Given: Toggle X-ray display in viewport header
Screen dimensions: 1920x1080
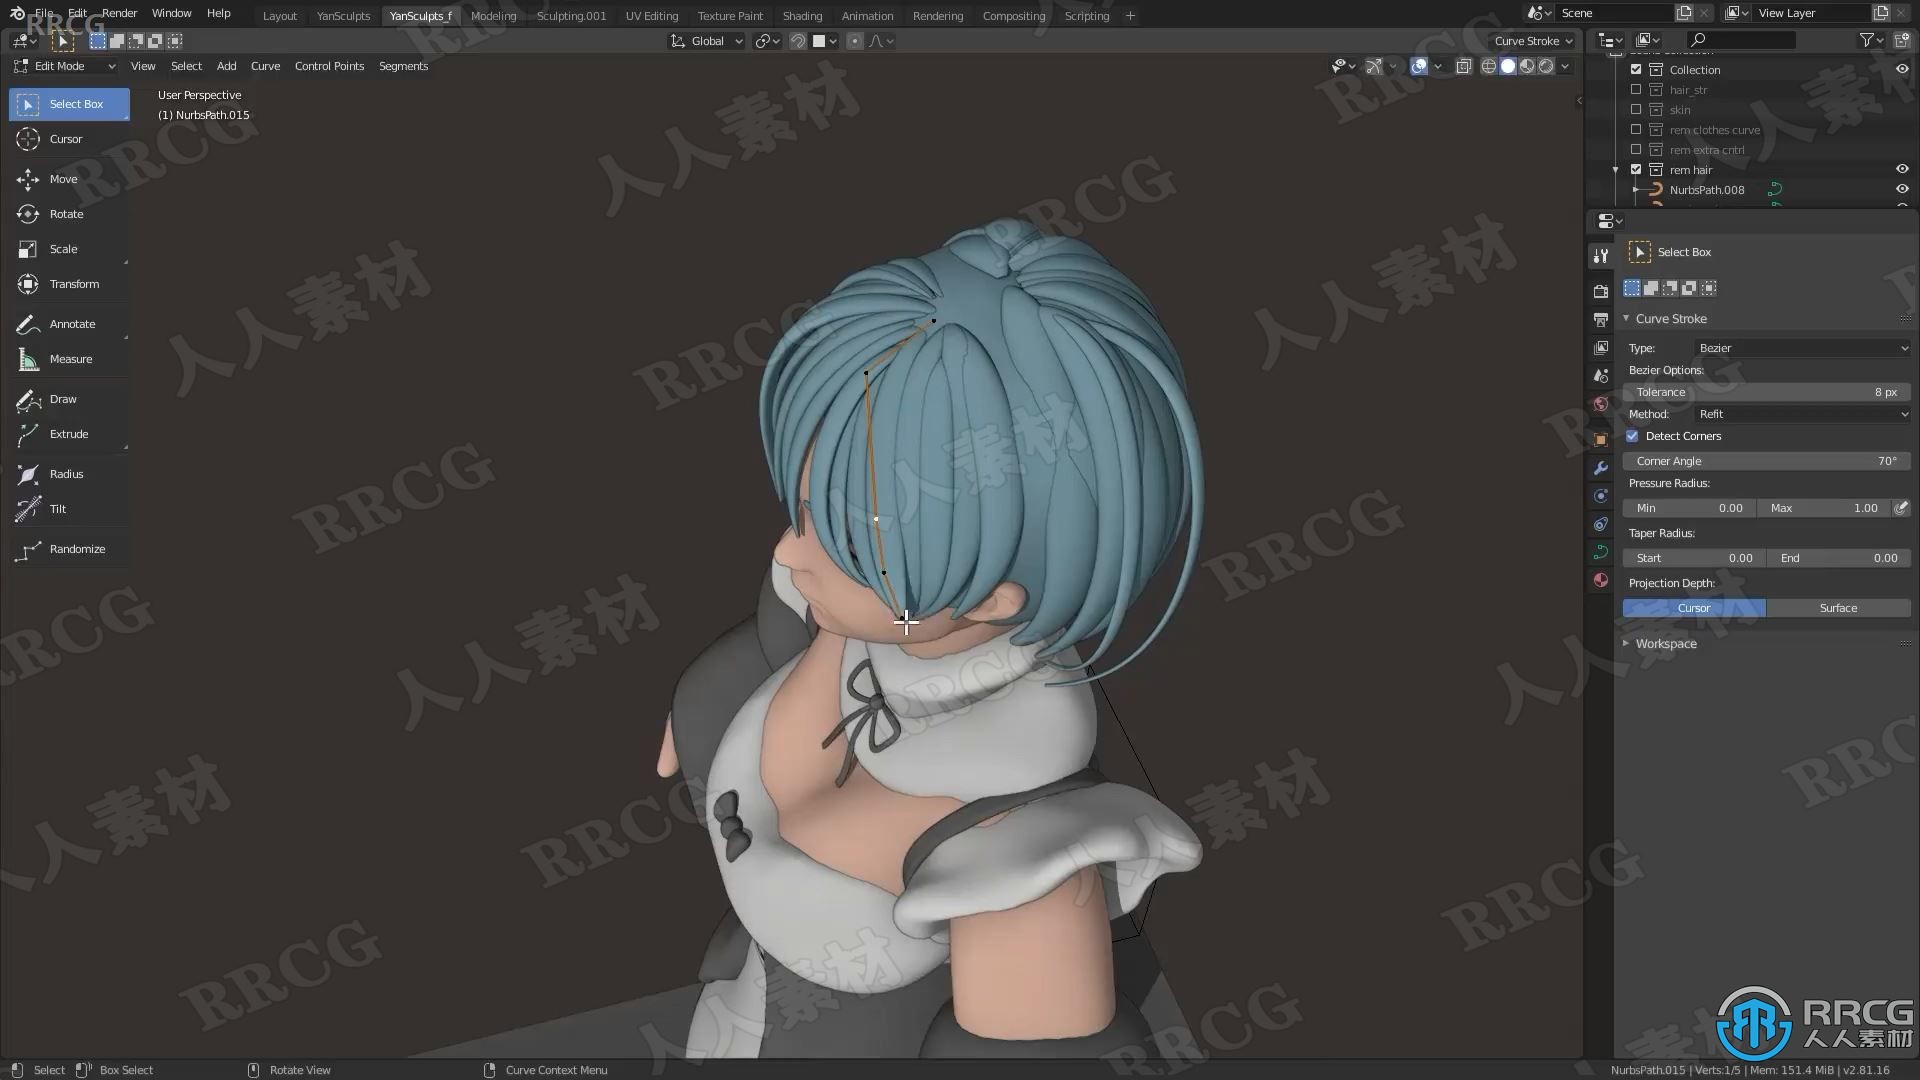Looking at the screenshot, I should tap(1463, 66).
